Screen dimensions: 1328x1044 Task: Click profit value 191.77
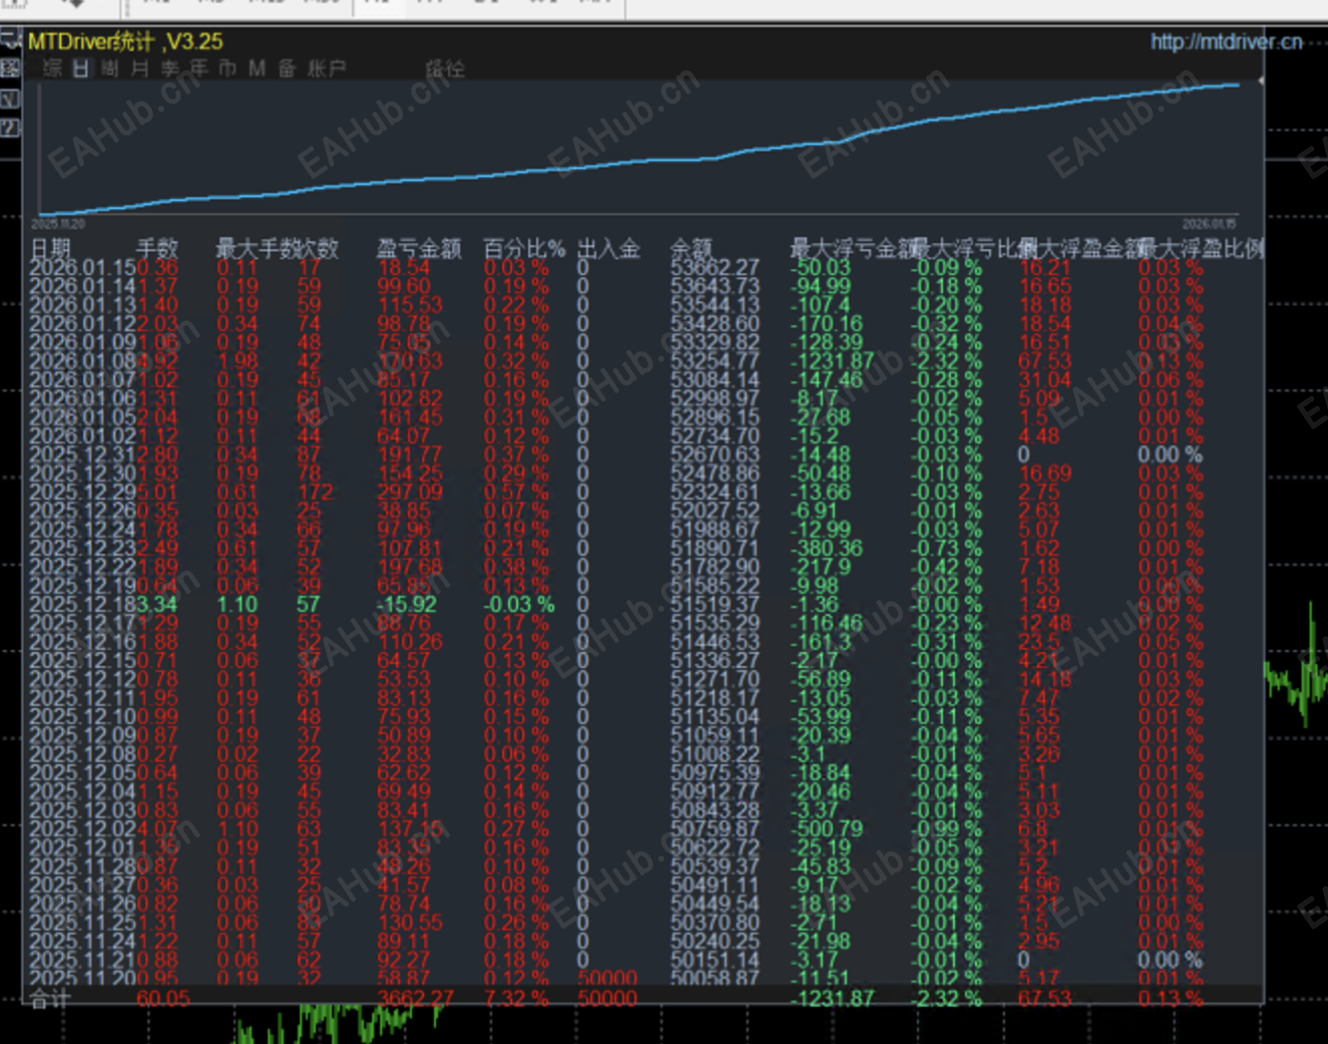click(x=410, y=454)
